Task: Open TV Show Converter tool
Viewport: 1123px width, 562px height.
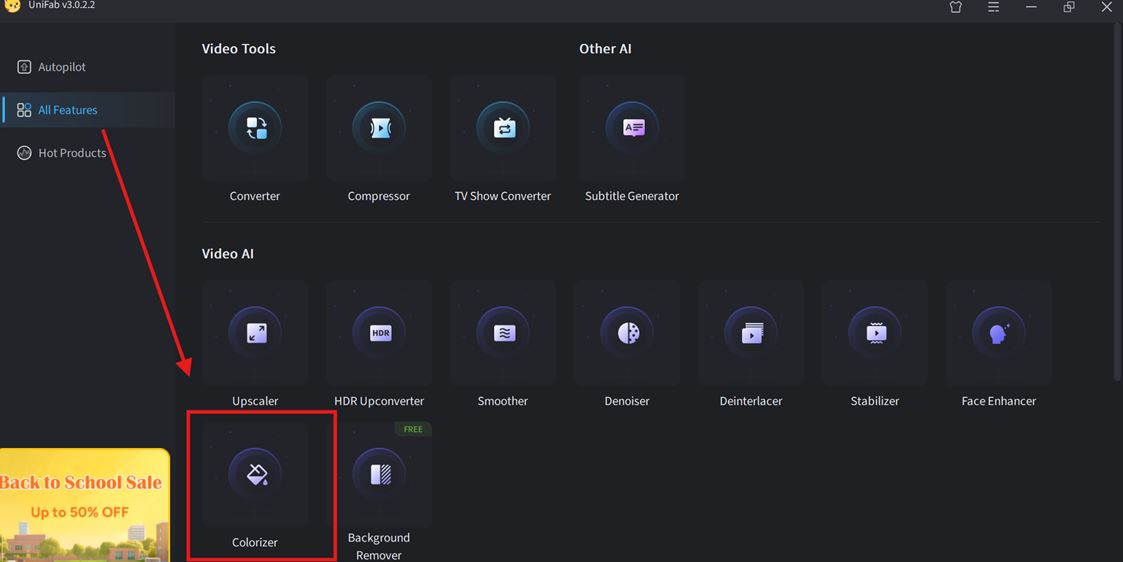Action: pos(503,129)
